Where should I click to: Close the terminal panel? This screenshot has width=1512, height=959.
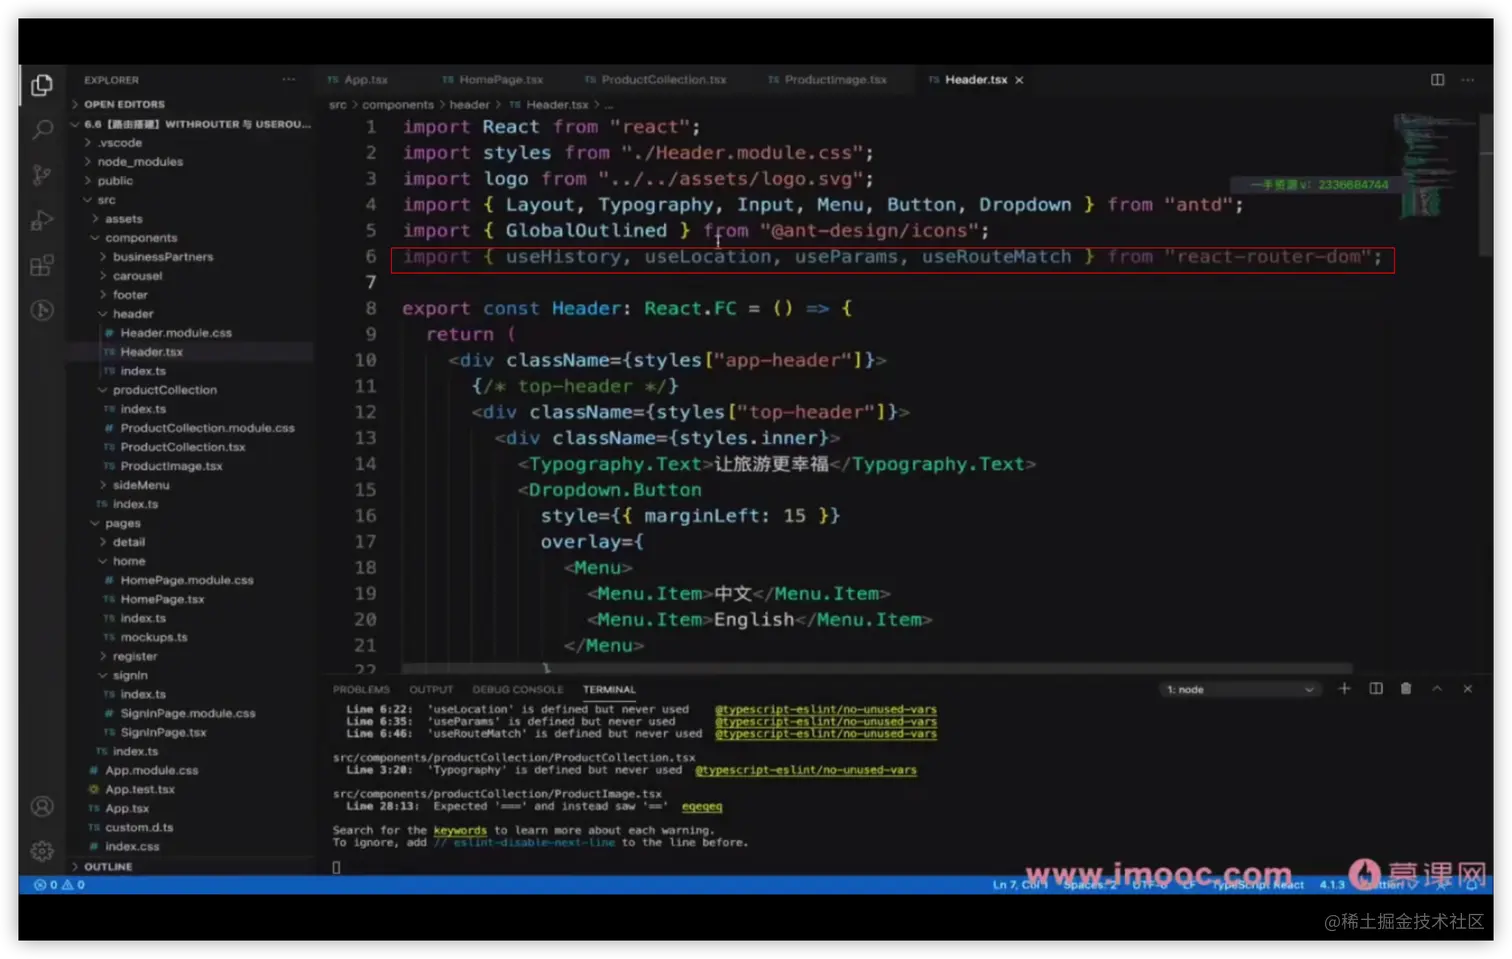pyautogui.click(x=1468, y=689)
